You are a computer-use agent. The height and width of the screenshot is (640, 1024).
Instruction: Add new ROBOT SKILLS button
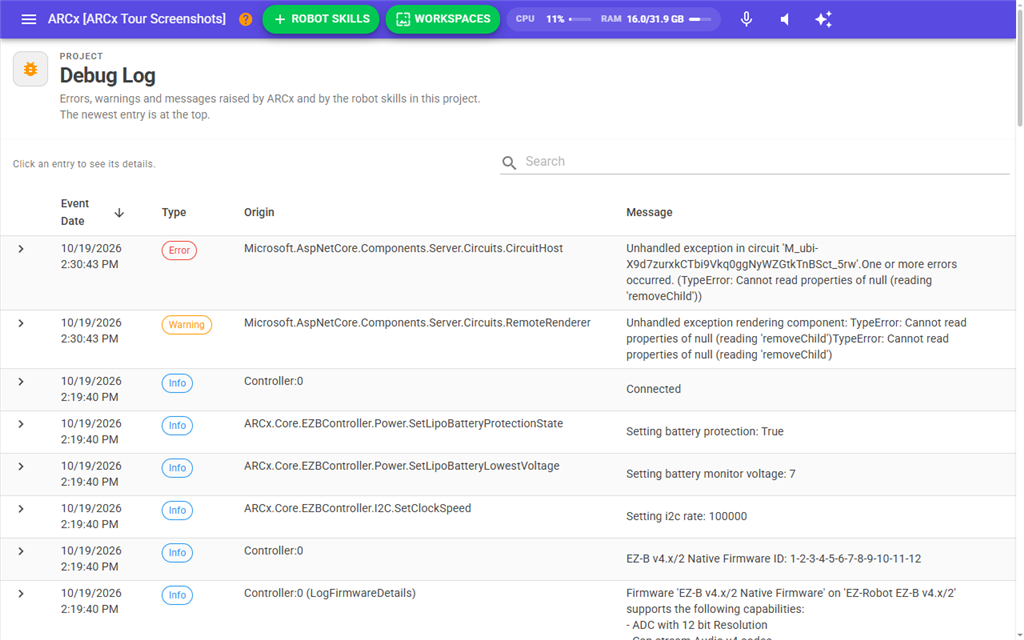click(321, 19)
